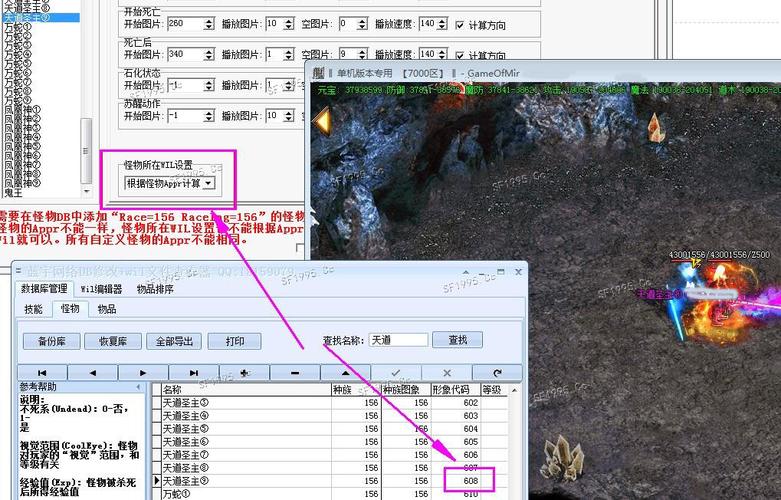The height and width of the screenshot is (500, 781).
Task: Collapse the 参考帮助 help panel arrow
Action: coord(138,387)
